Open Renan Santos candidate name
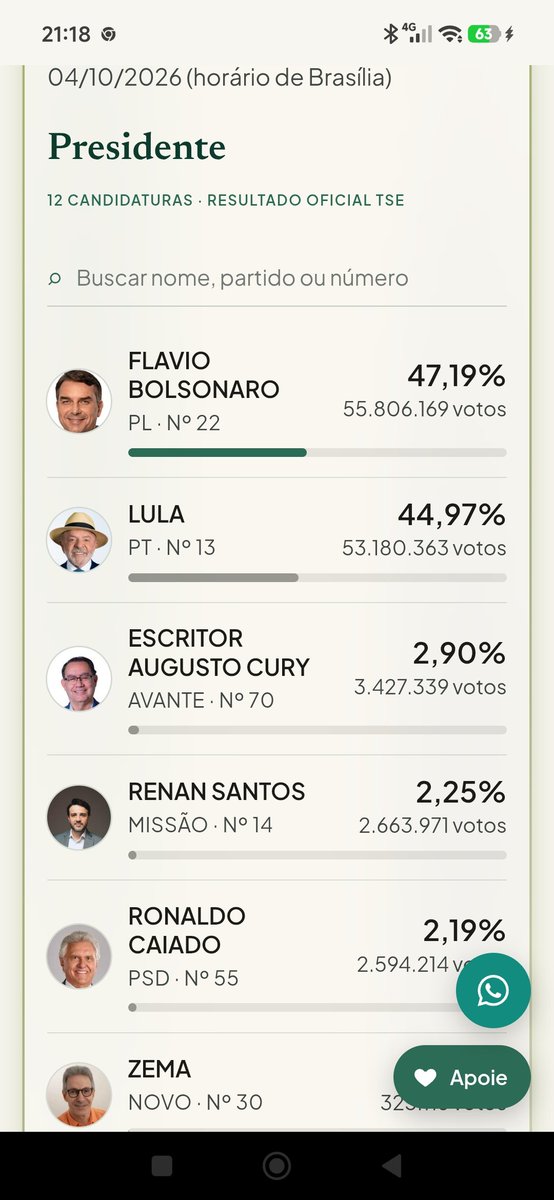Viewport: 554px width, 1200px height. tap(217, 791)
